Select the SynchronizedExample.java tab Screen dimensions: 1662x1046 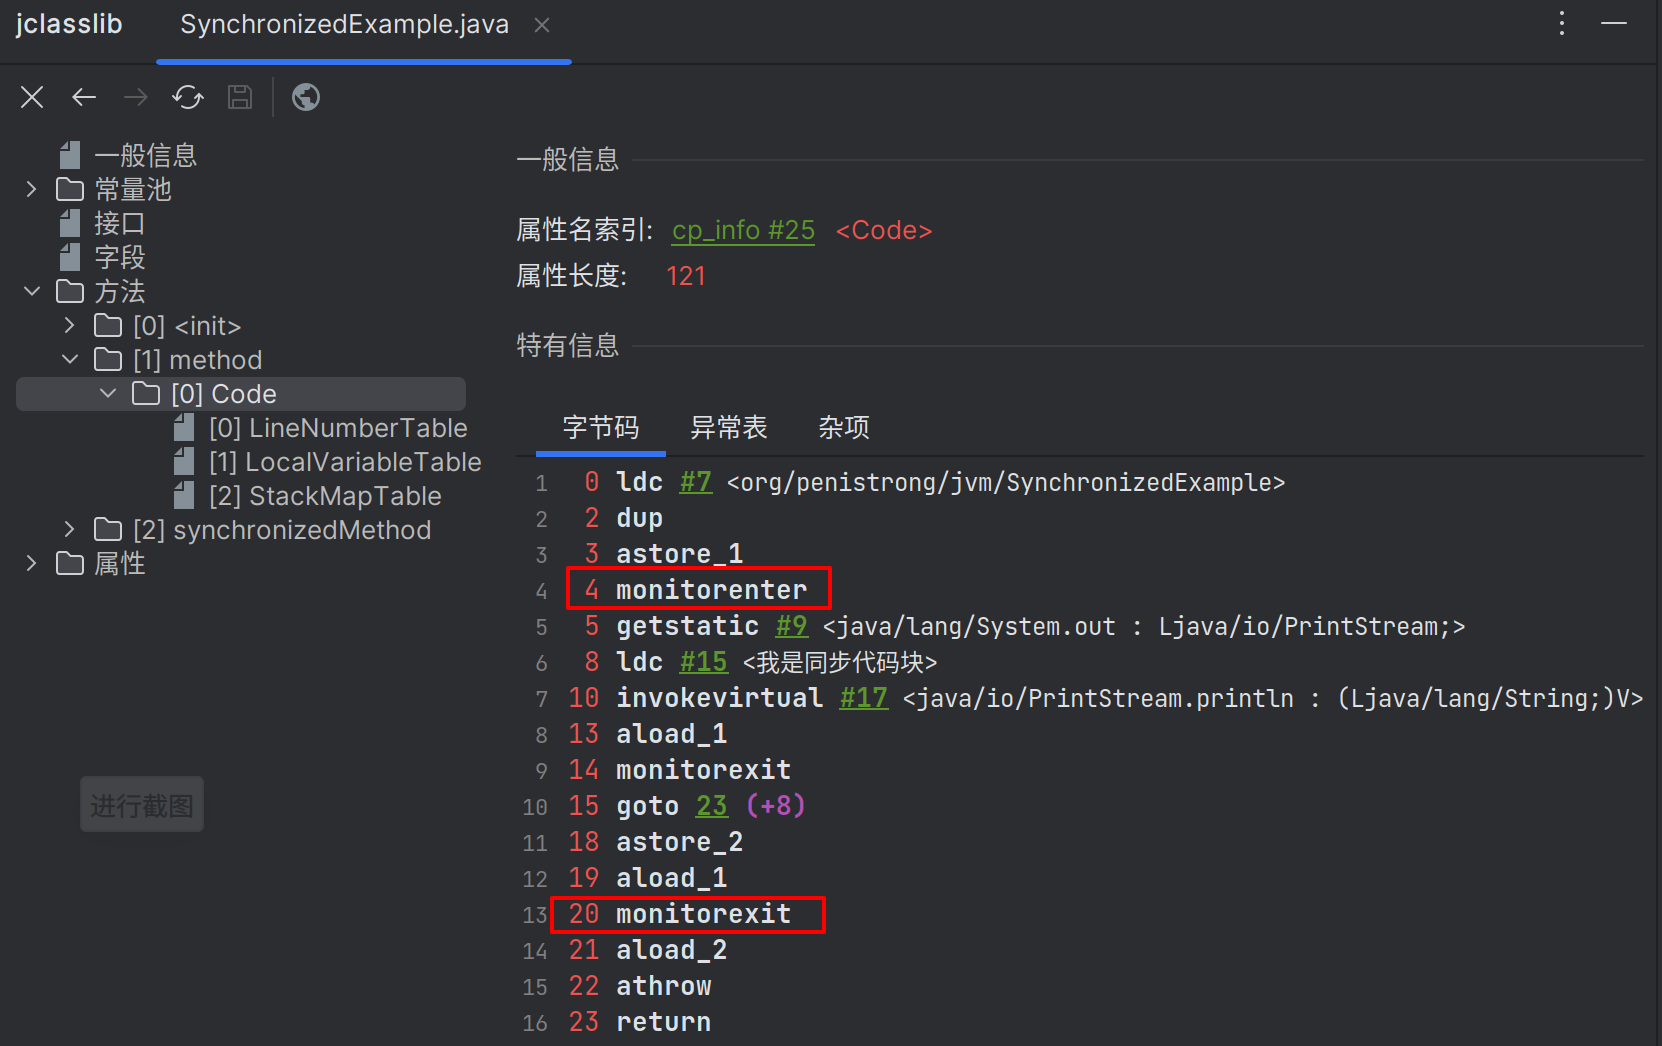tap(344, 25)
